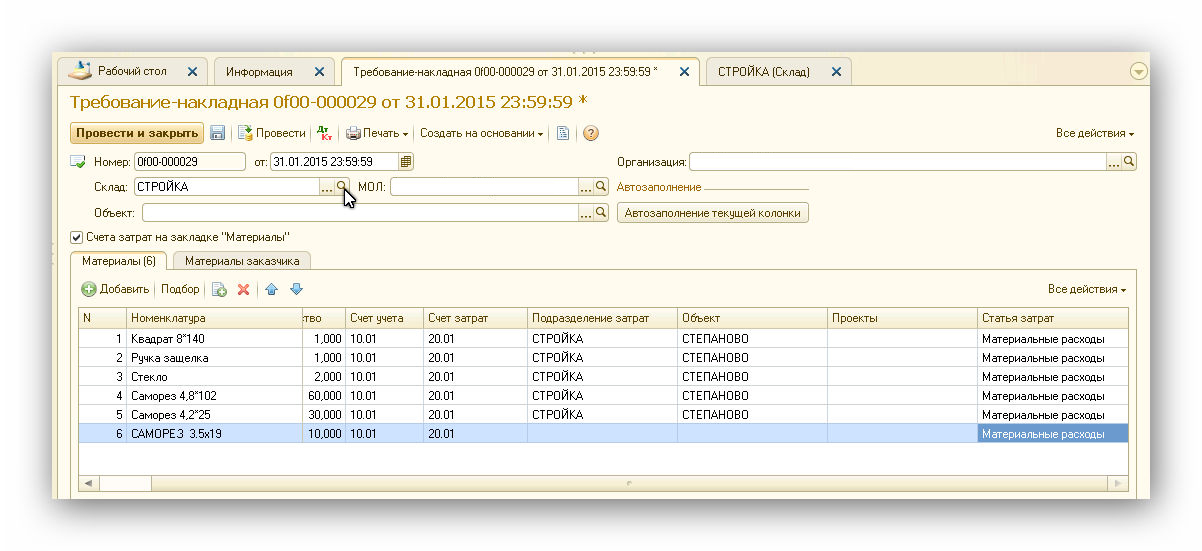The image size is (1202, 551).
Task: Open the СТРОЙКА (Склад) tab
Action: pyautogui.click(x=763, y=72)
